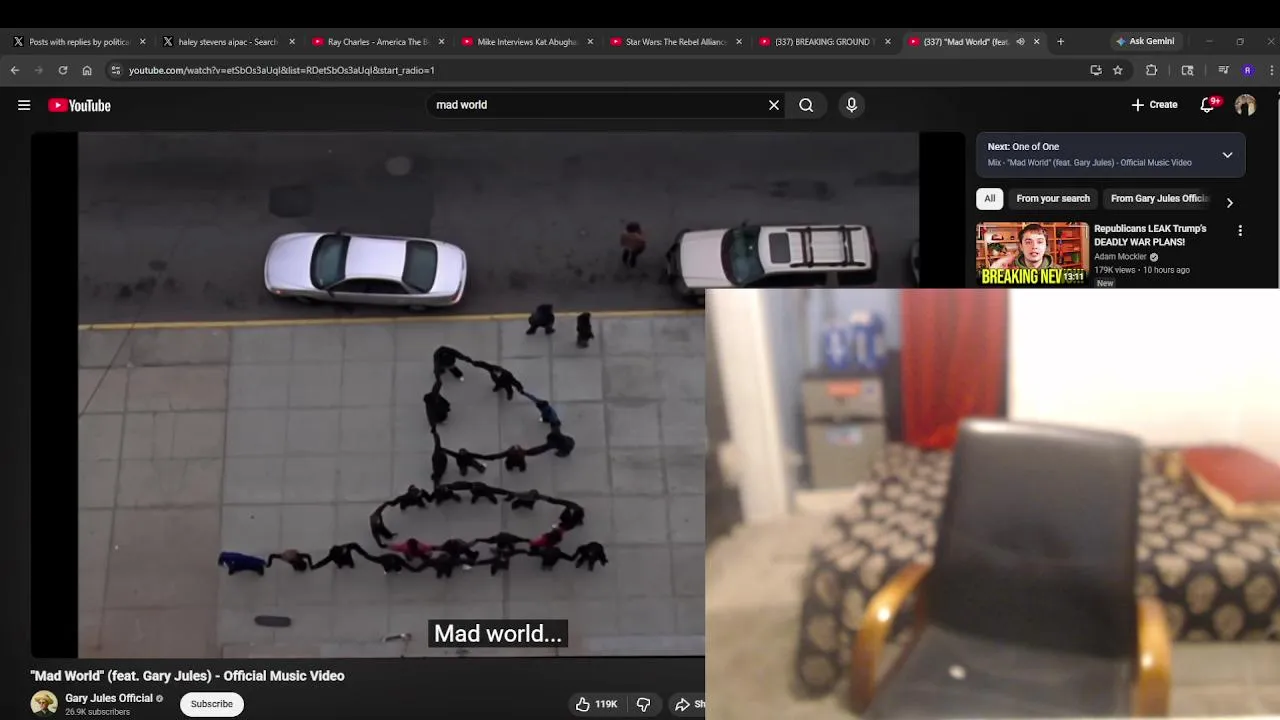Click the browser address bar URL
The image size is (1280, 720).
(281, 70)
